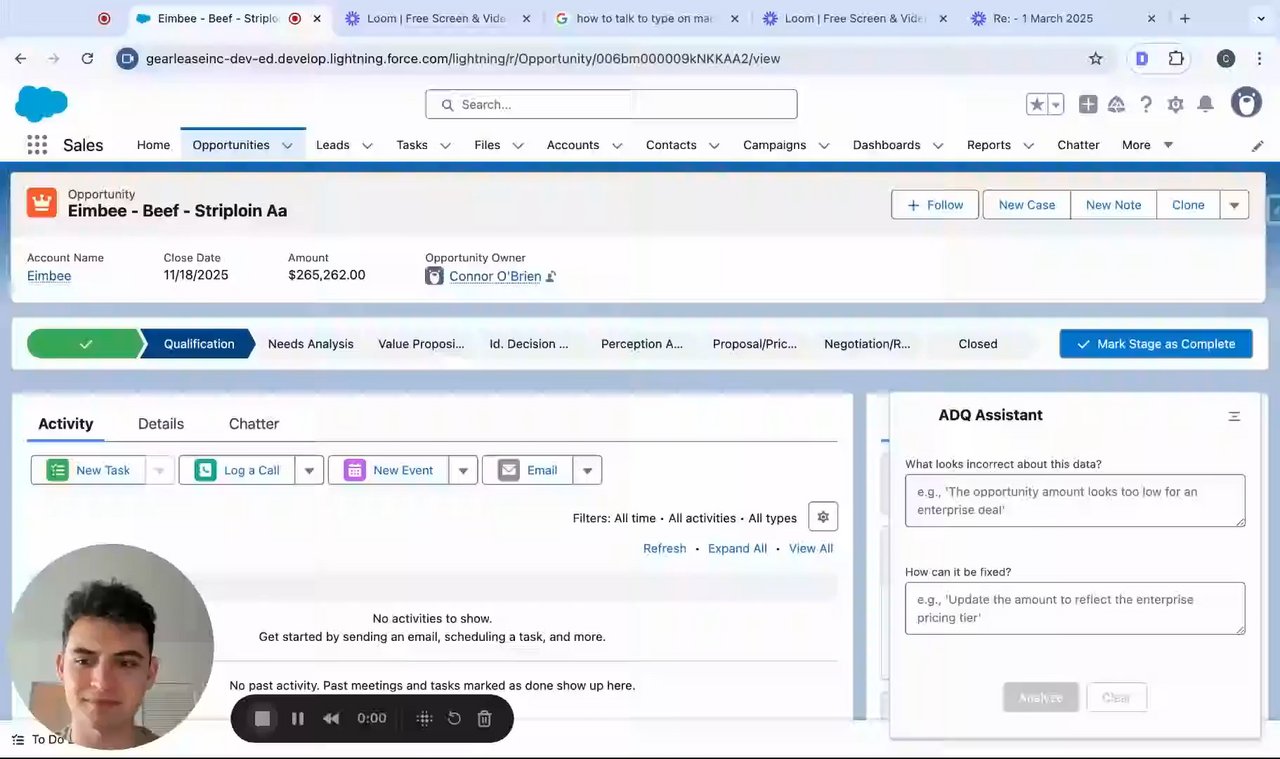Switch to the record Chatter tab
Screen dimensions: 1280x759
(x=254, y=424)
